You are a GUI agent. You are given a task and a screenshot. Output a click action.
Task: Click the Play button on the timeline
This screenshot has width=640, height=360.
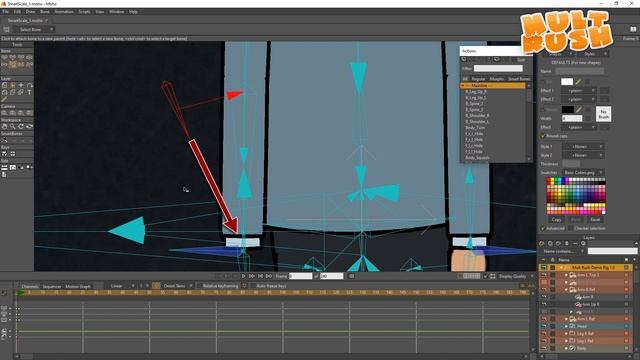point(244,276)
